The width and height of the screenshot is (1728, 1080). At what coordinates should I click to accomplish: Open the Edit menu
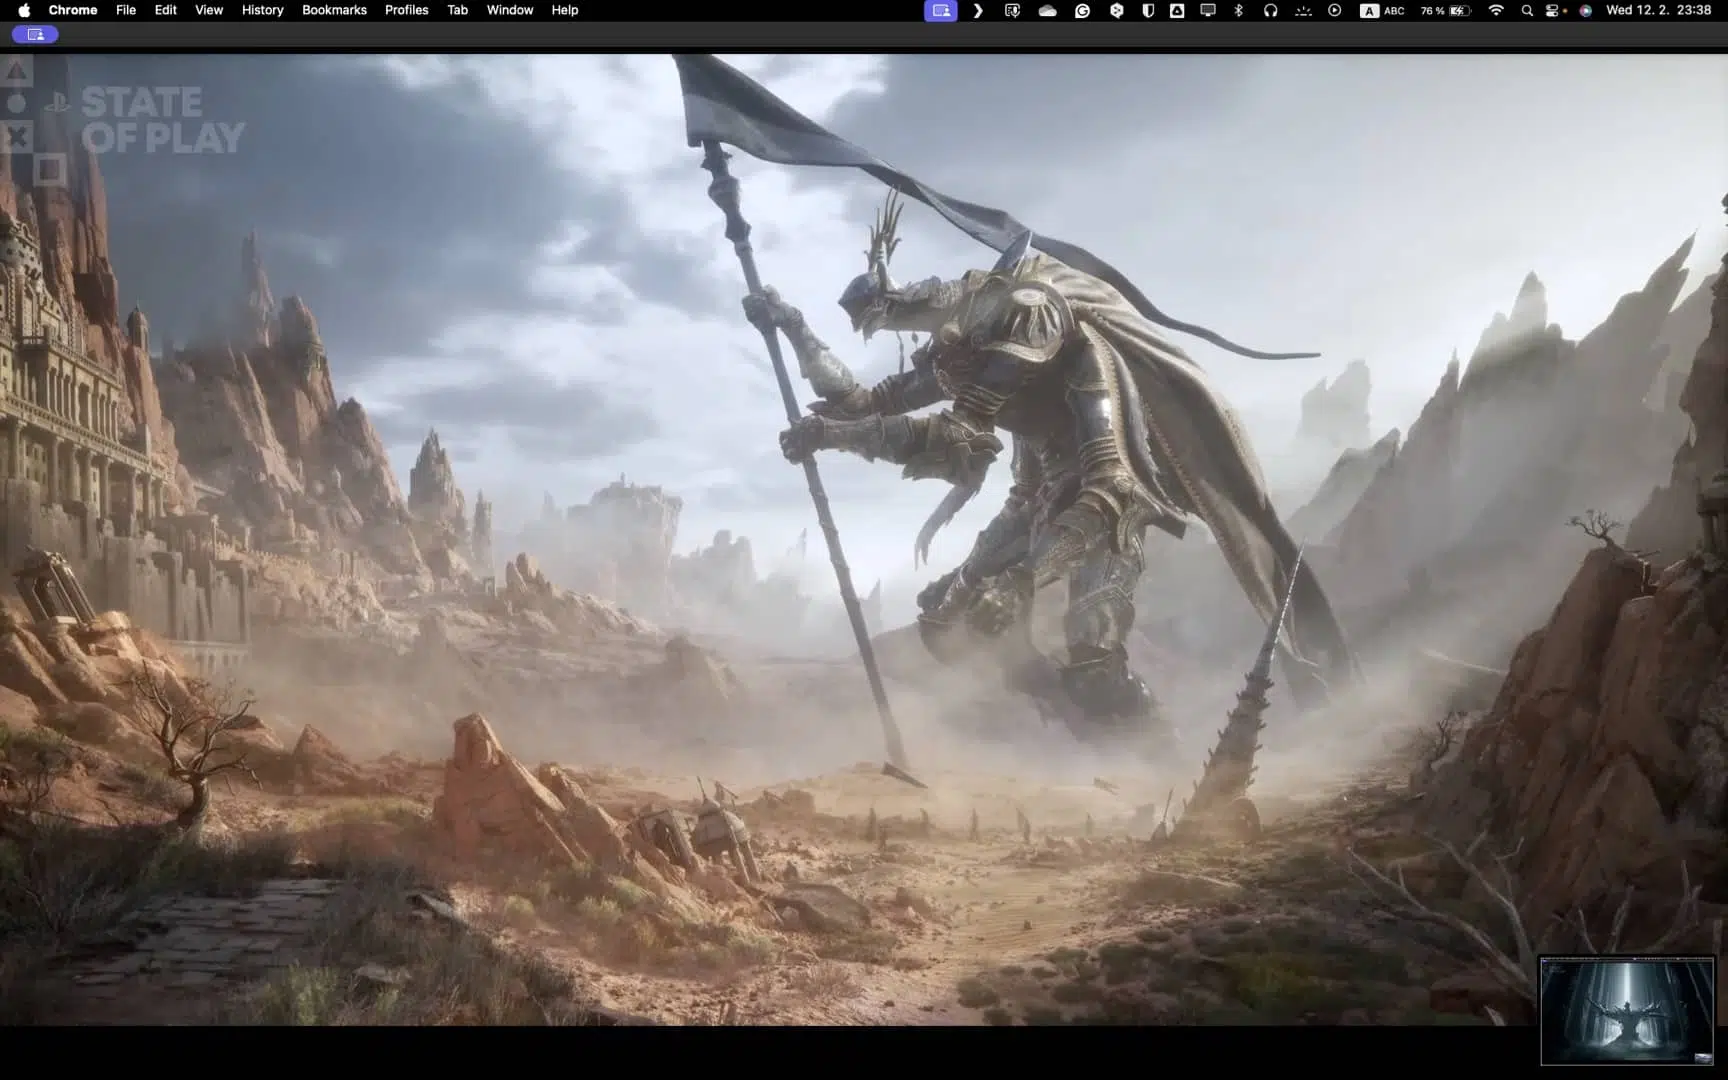tap(166, 10)
